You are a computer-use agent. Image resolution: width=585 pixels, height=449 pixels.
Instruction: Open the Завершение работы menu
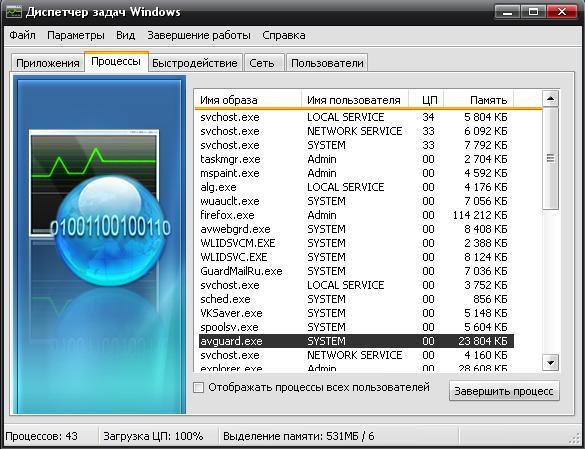click(199, 35)
